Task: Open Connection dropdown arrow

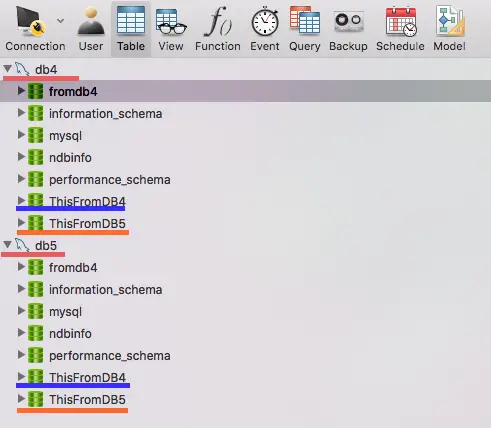Action: click(60, 21)
